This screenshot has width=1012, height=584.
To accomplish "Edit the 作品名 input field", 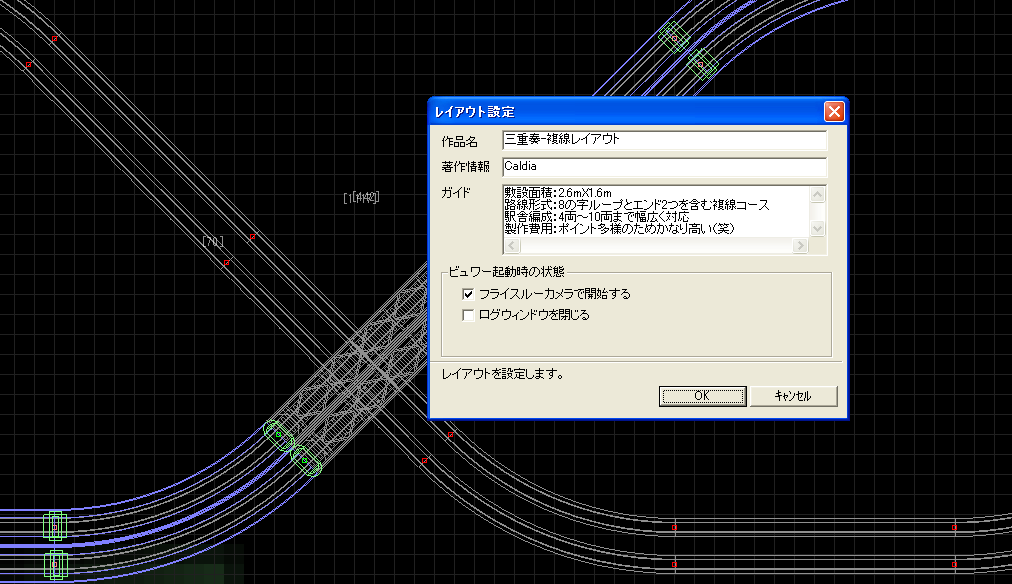I will [664, 140].
